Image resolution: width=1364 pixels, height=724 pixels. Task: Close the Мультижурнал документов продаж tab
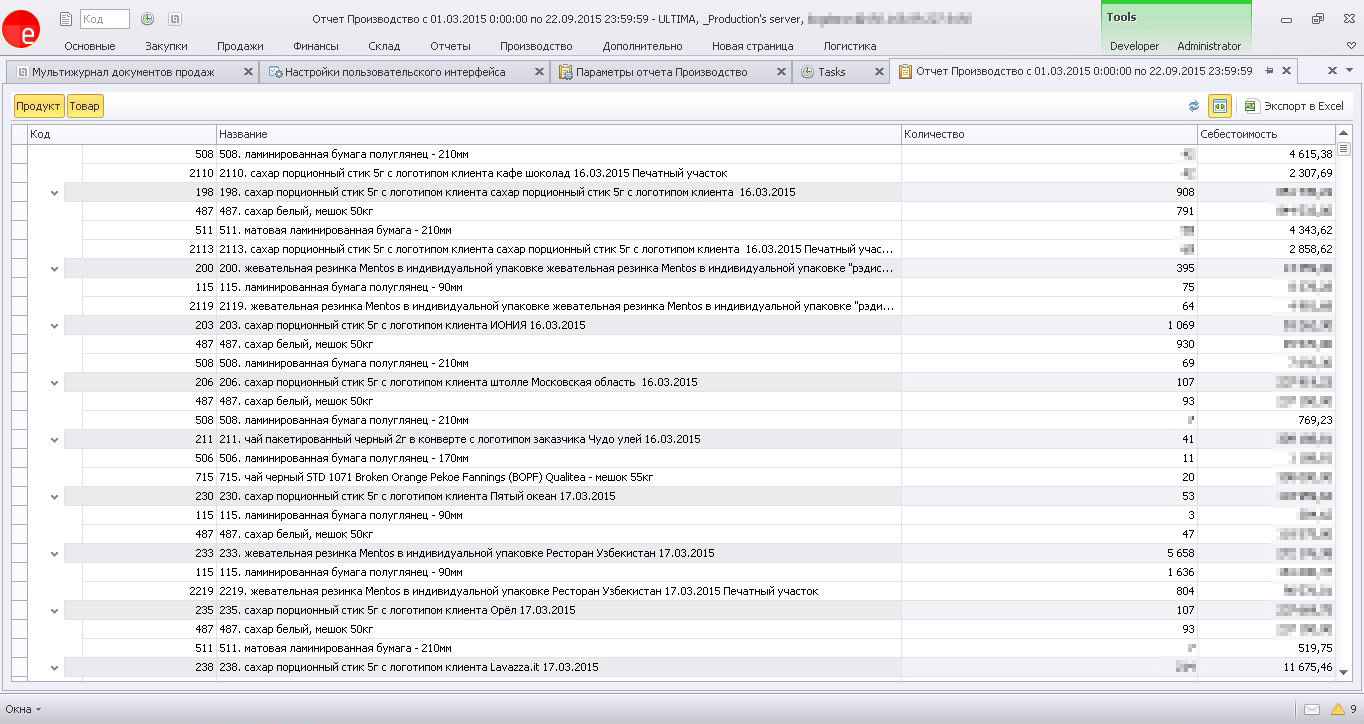tap(249, 72)
